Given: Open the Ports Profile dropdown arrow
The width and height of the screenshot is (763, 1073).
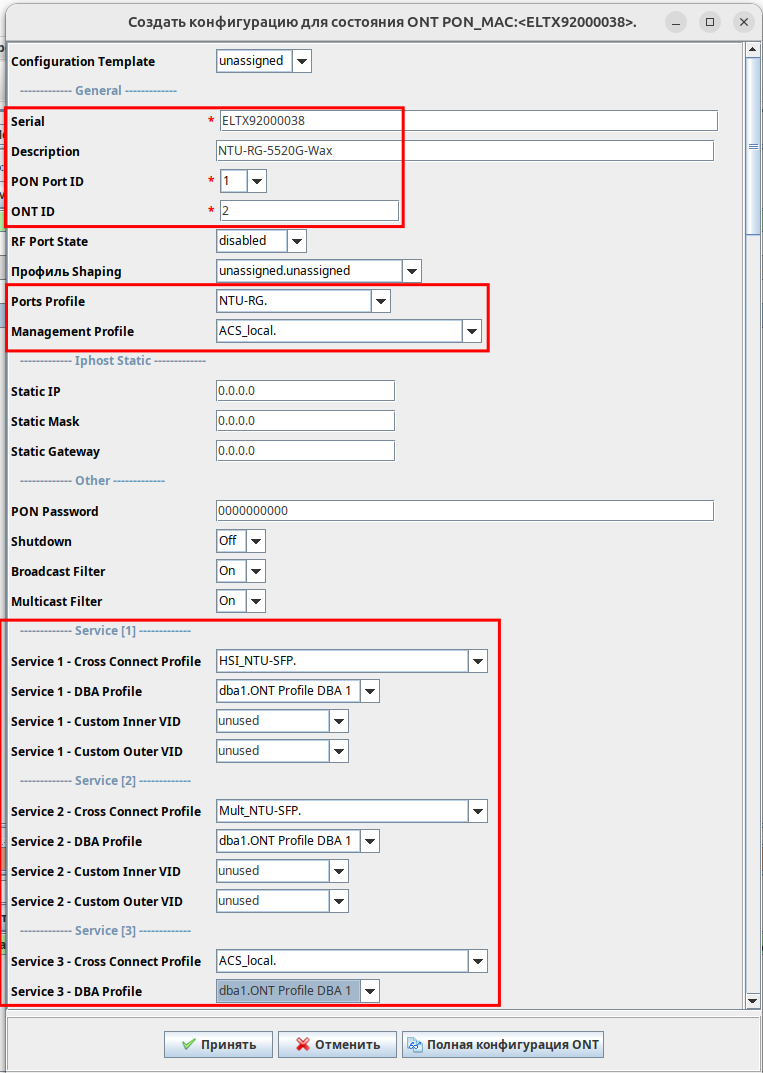Looking at the screenshot, I should [381, 301].
